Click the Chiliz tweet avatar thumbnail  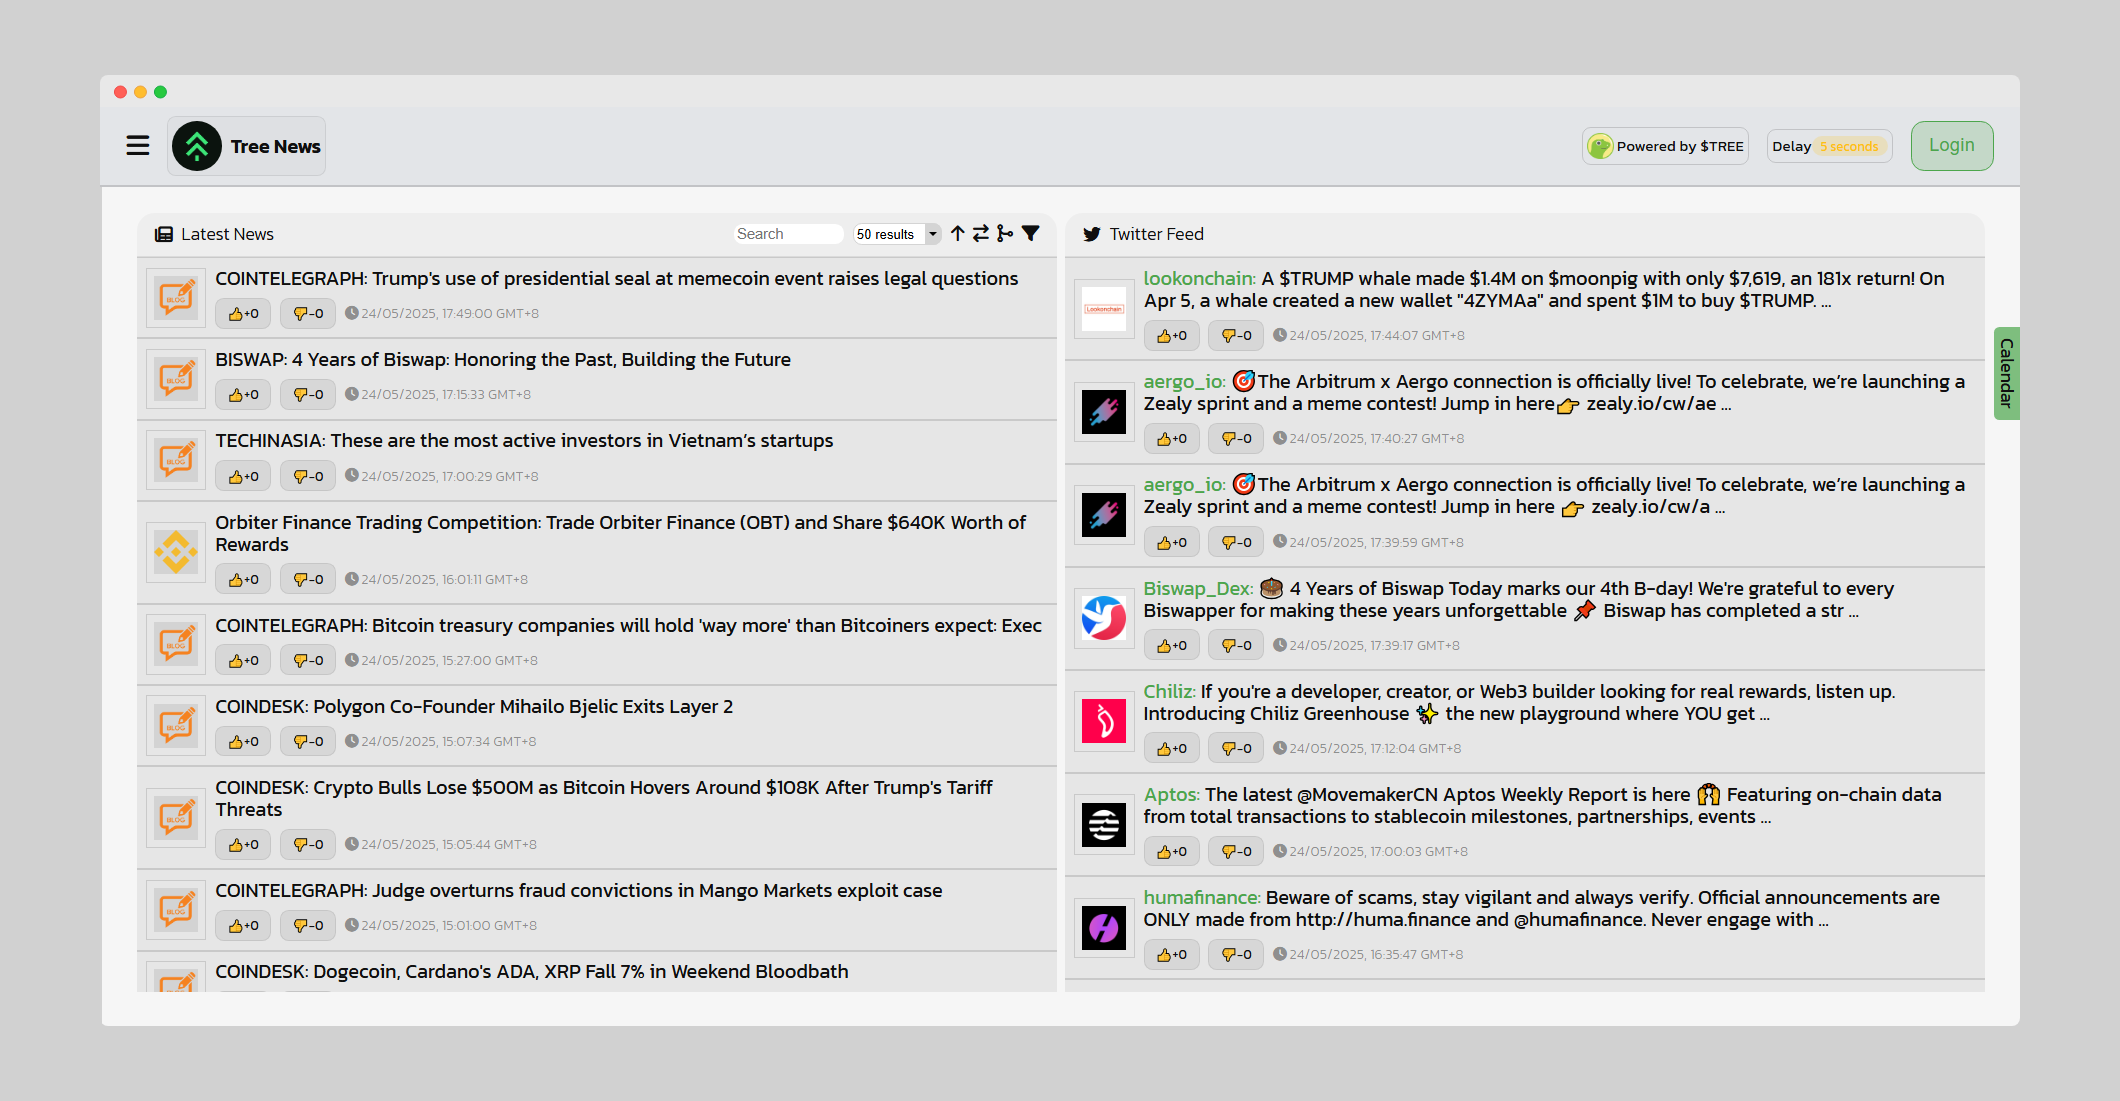(x=1103, y=721)
